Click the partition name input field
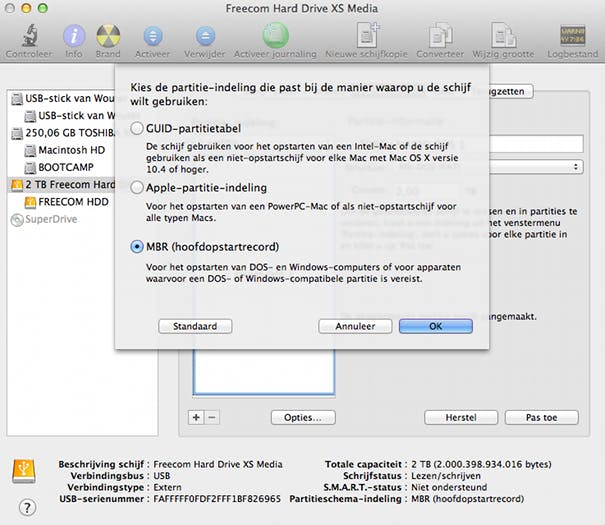This screenshot has height=525, width=605. click(x=536, y=144)
